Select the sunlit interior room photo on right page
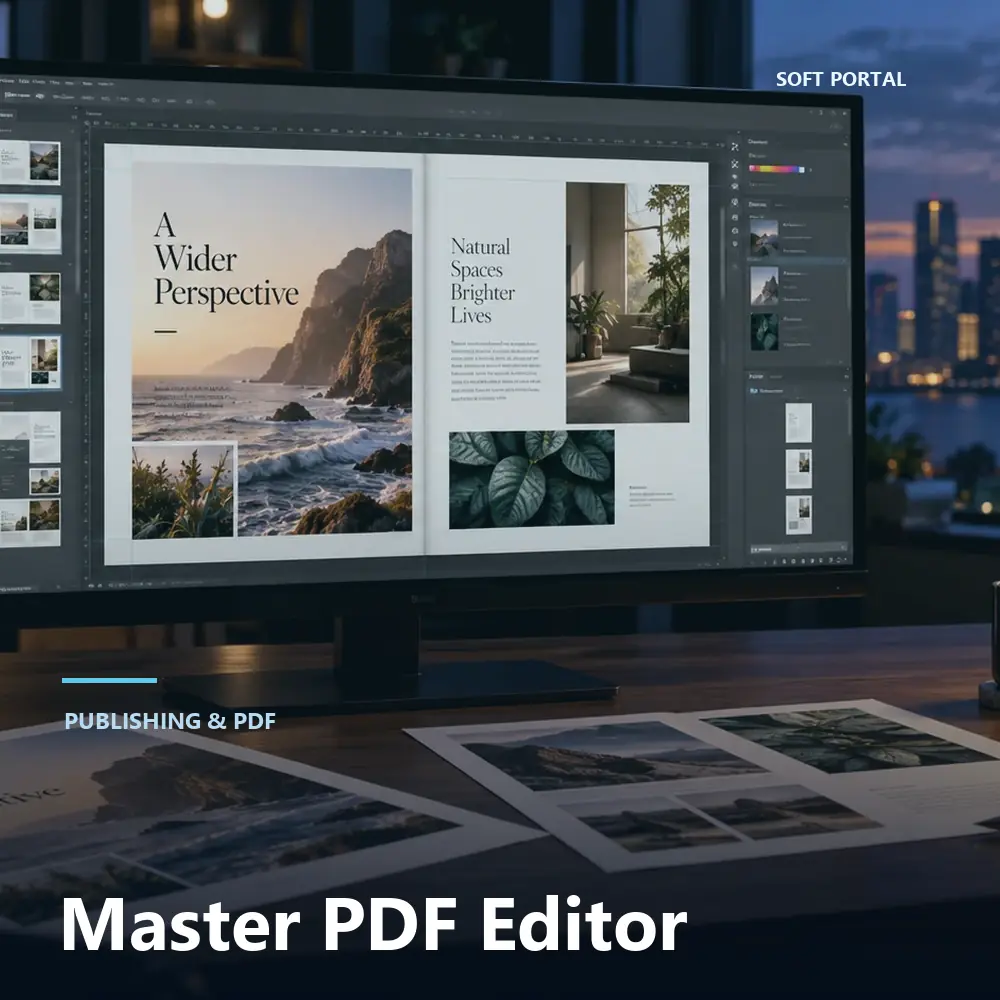The height and width of the screenshot is (1000, 1000). pos(628,302)
